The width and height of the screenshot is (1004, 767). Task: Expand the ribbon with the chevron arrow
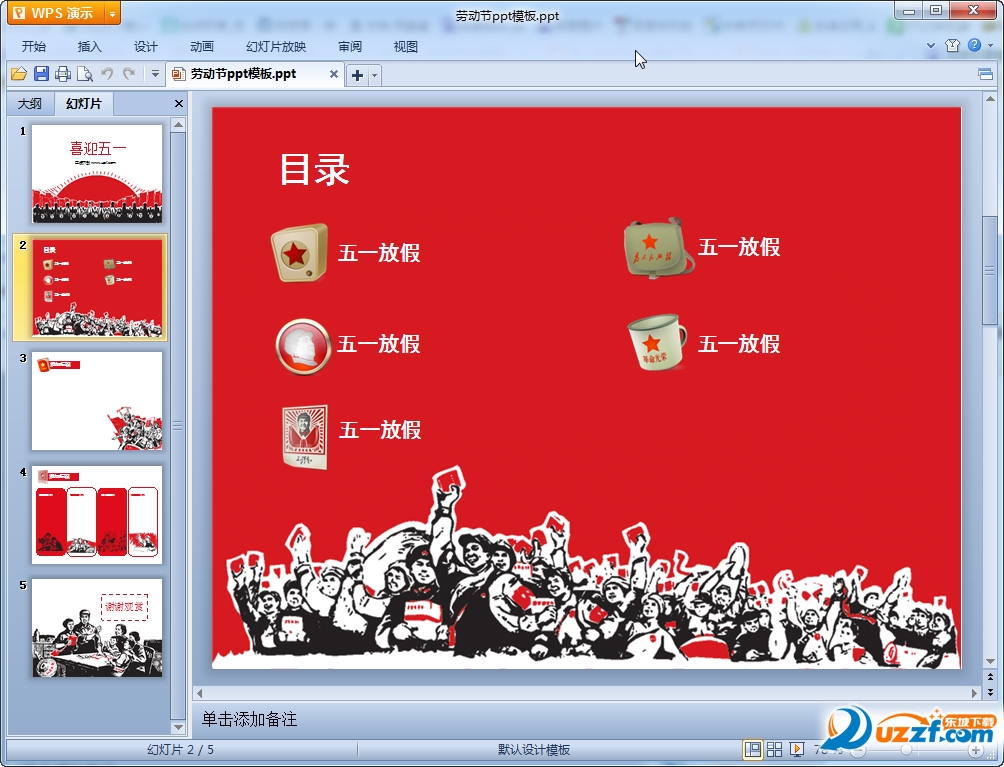coord(931,45)
